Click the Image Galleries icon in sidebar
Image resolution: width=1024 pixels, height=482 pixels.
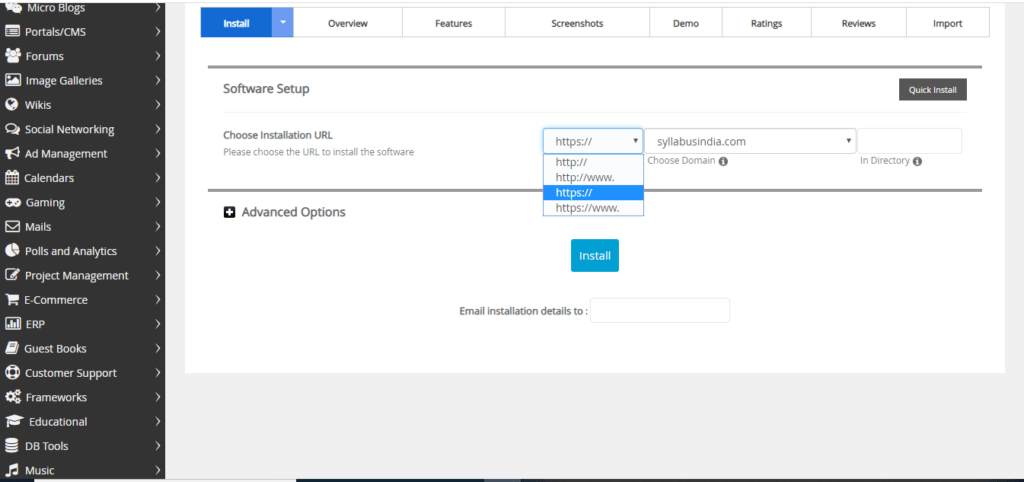(13, 80)
